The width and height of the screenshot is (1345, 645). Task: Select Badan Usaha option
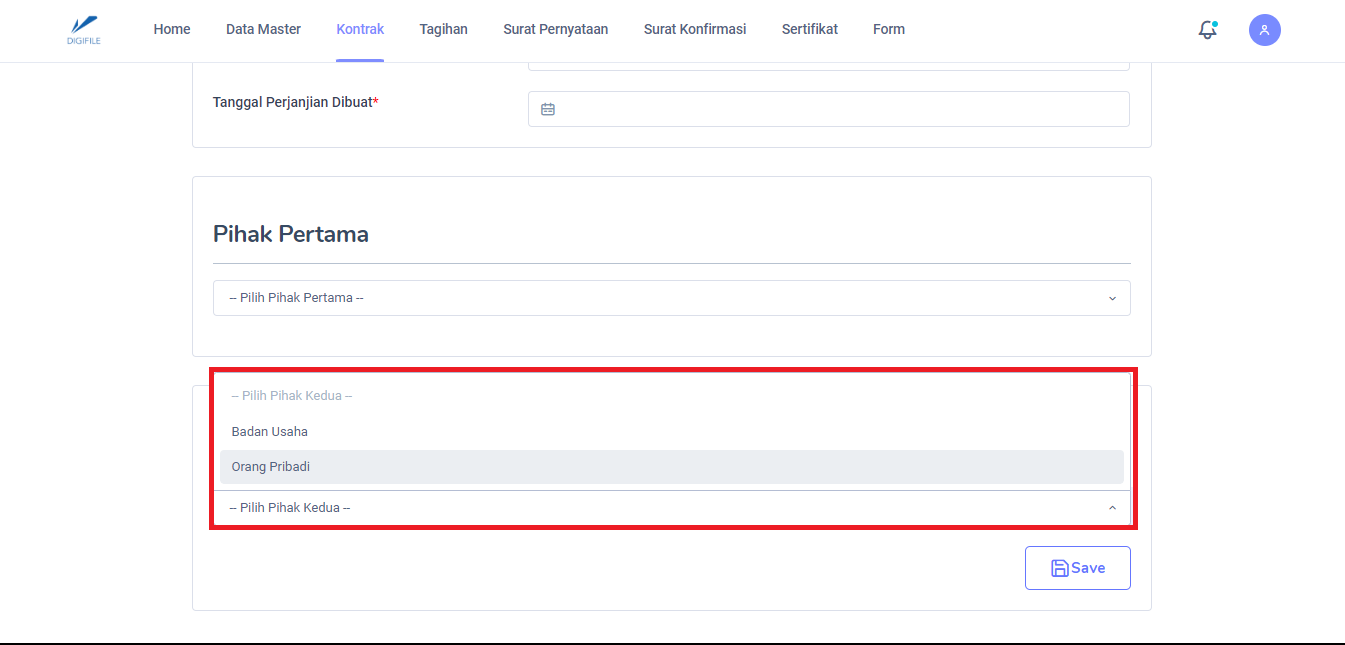(270, 432)
